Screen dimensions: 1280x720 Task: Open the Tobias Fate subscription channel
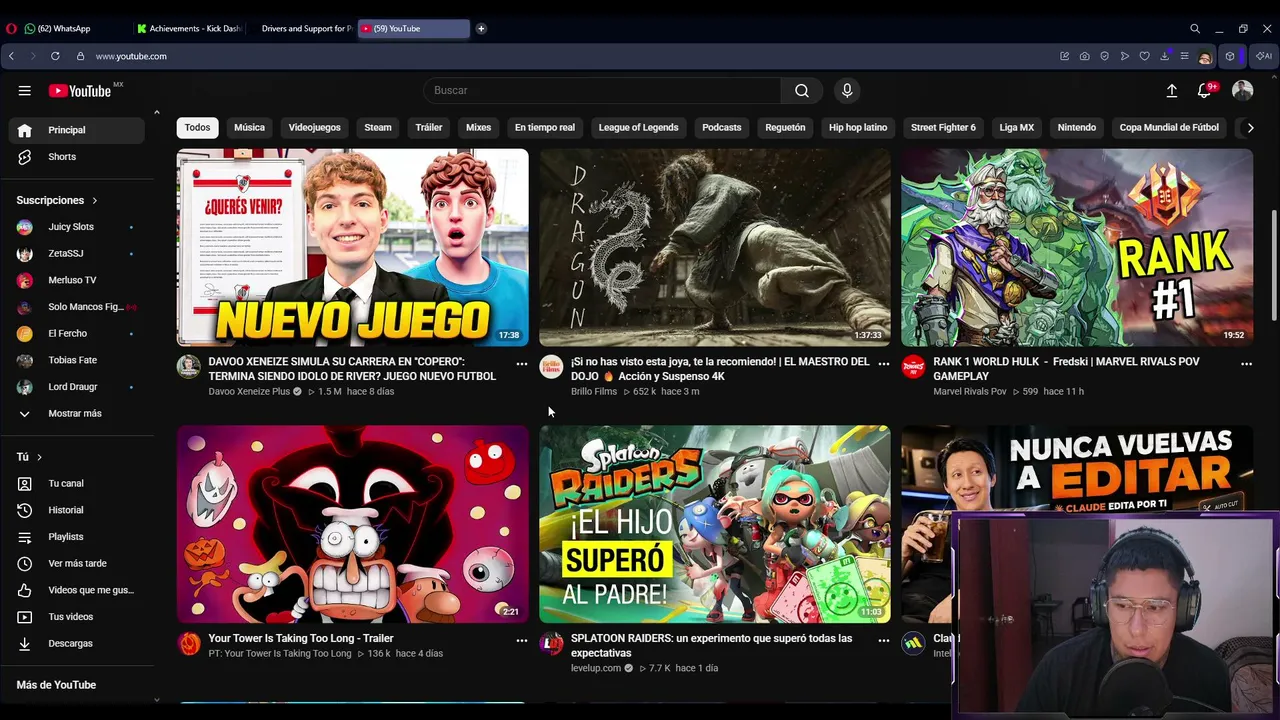[x=77, y=360]
